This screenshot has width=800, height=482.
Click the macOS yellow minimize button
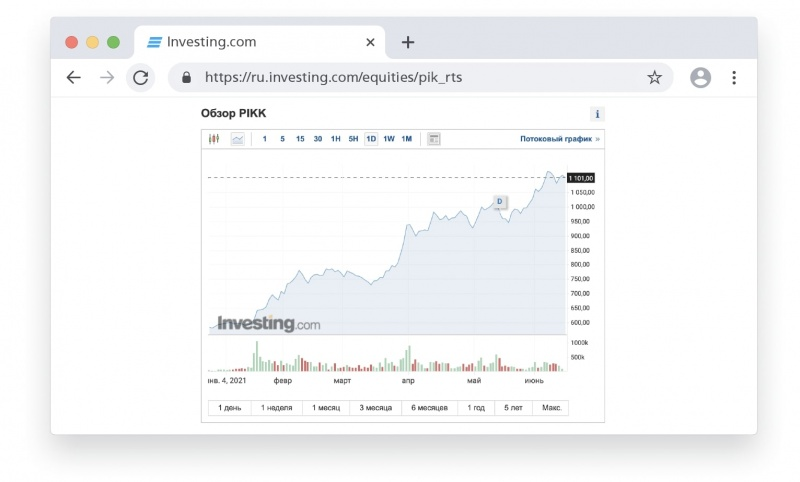coord(92,42)
